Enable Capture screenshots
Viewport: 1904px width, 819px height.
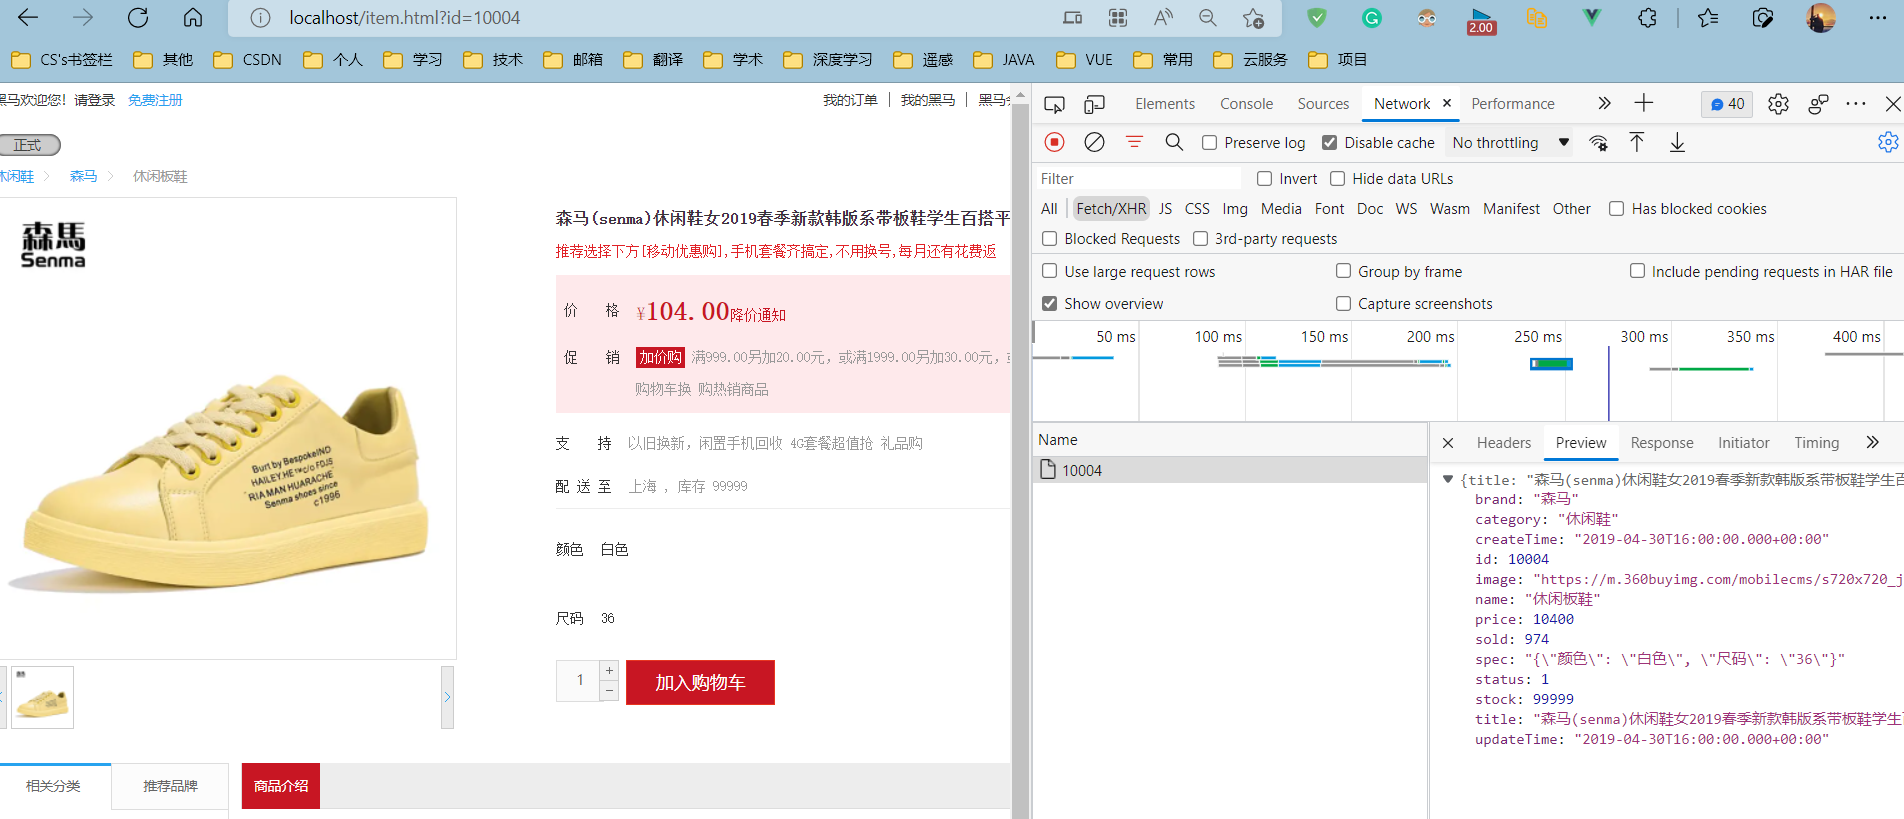coord(1343,303)
